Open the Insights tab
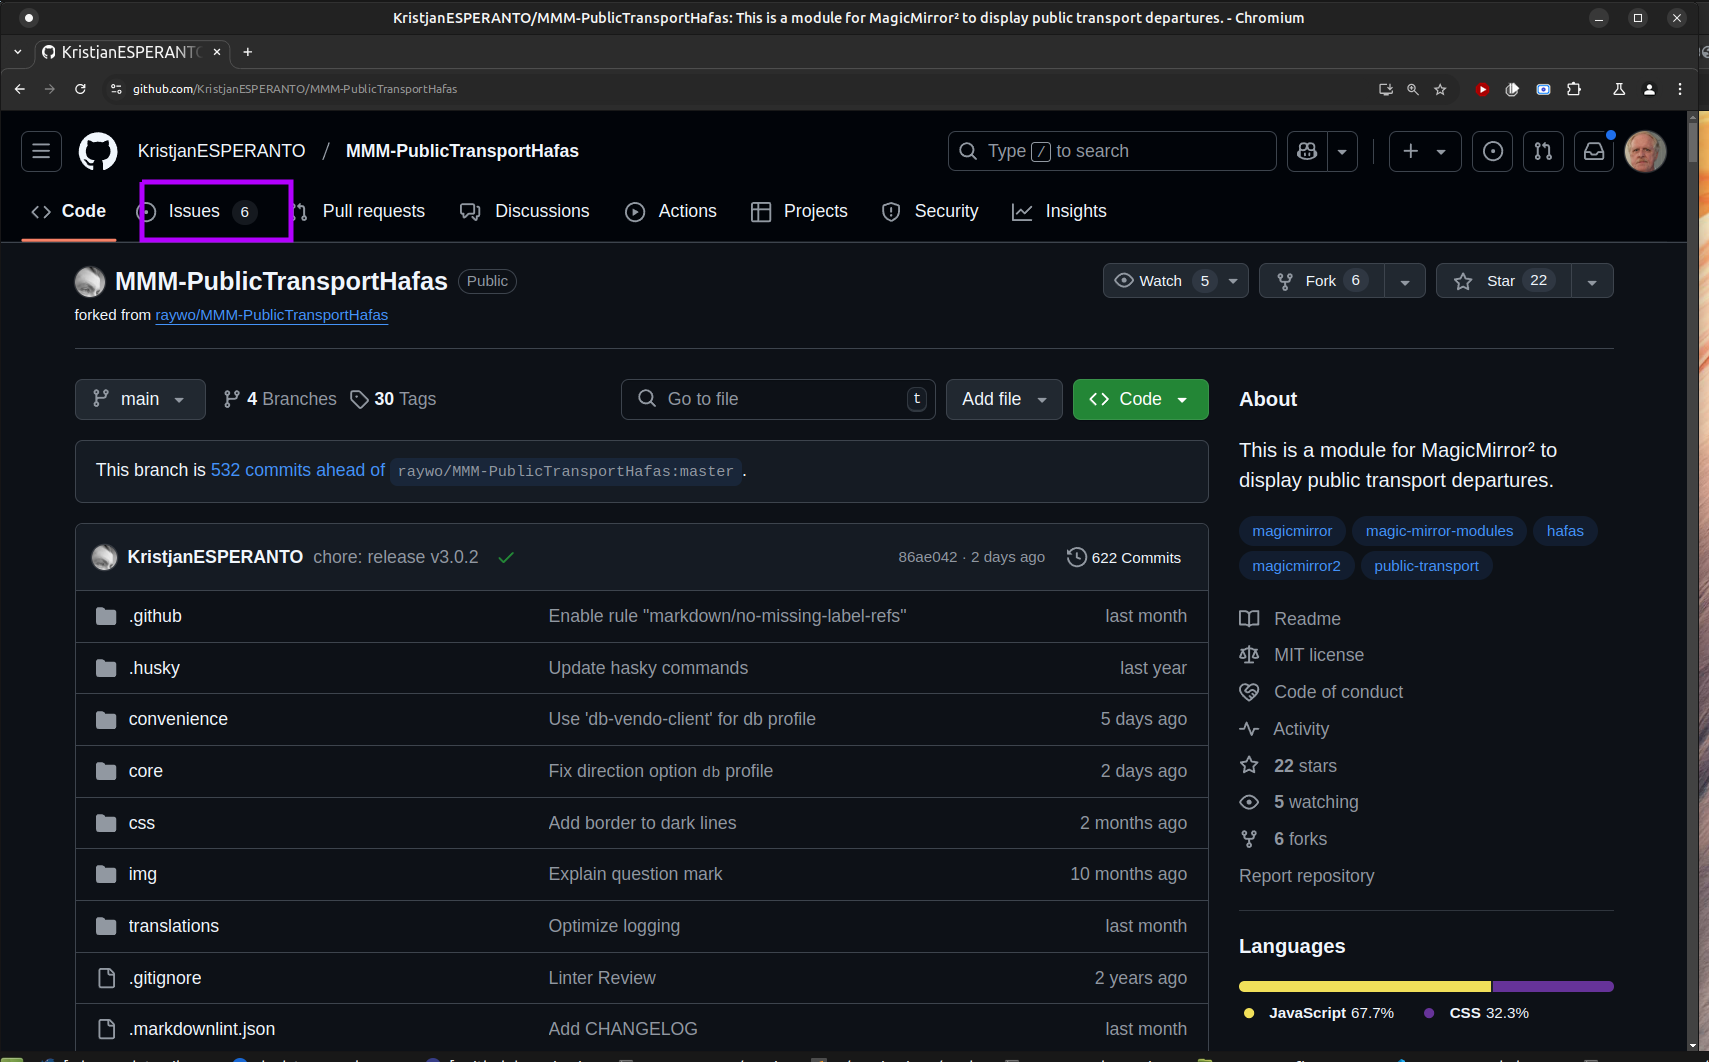This screenshot has width=1709, height=1062. pos(1060,211)
